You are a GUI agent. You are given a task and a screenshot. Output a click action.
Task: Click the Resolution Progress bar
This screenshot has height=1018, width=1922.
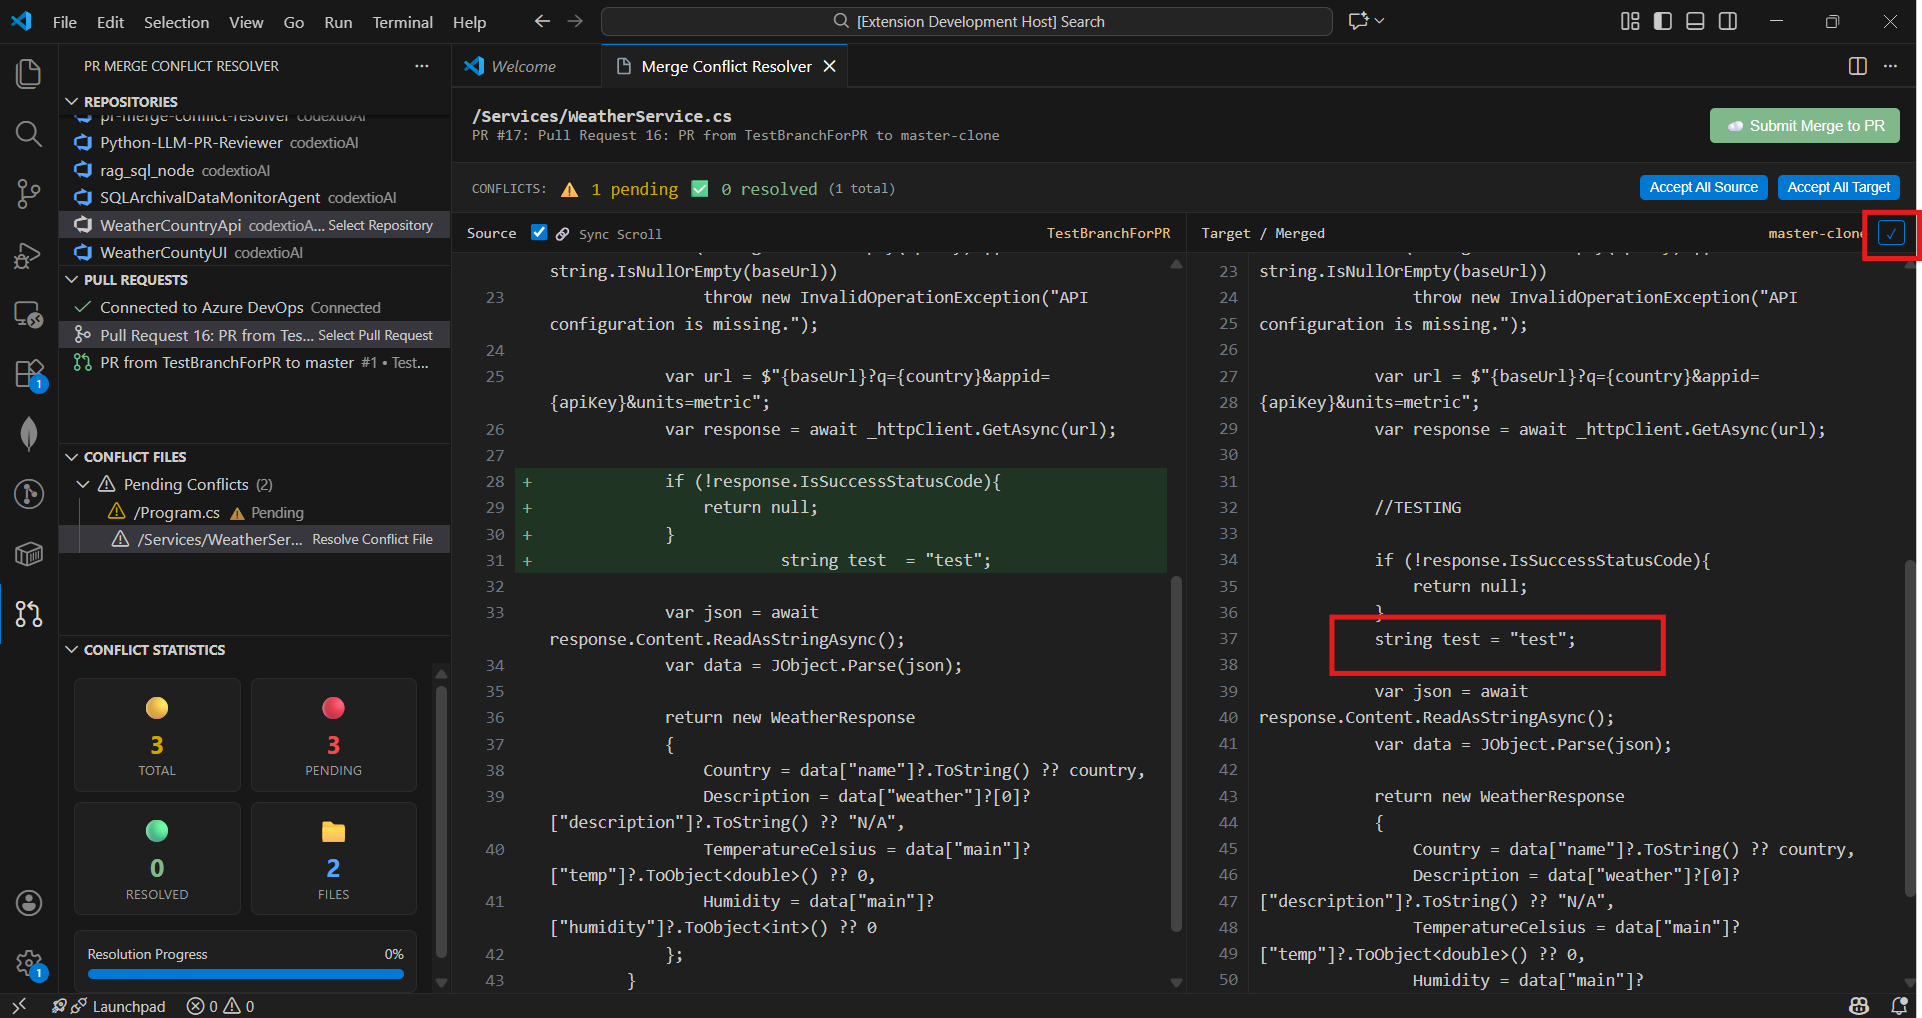[245, 973]
